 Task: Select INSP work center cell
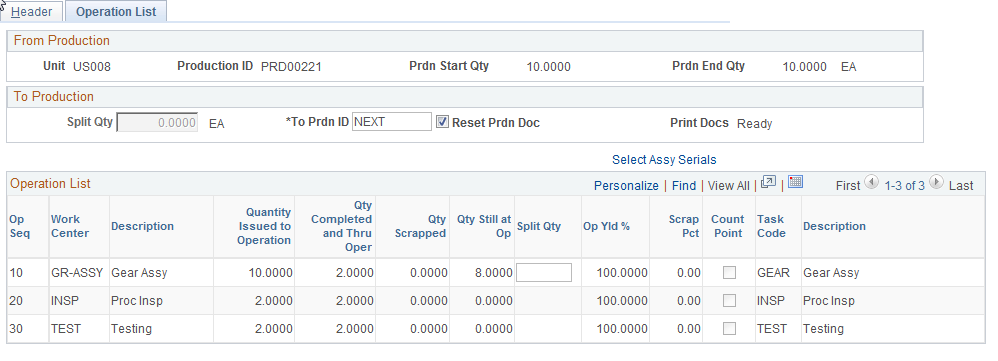coord(65,301)
